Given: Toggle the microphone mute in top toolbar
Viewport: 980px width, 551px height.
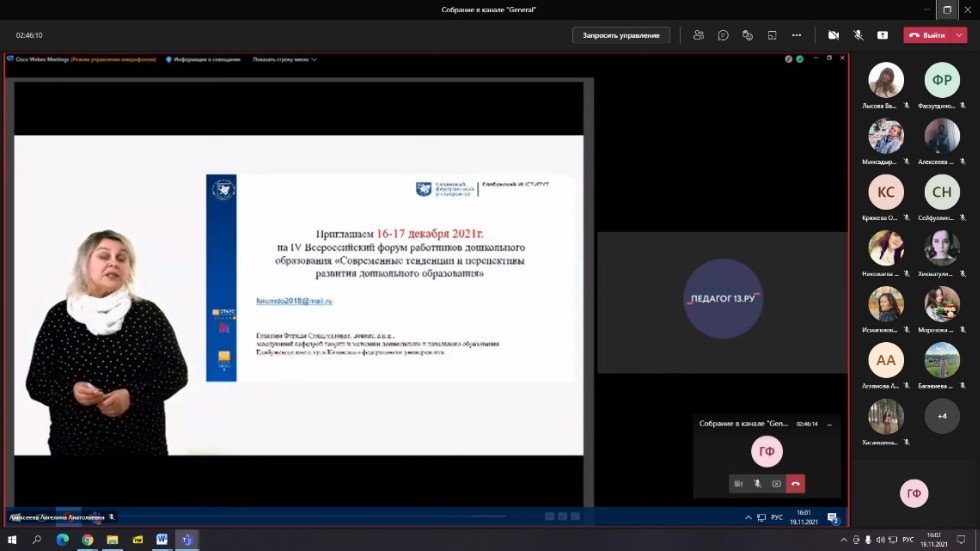Looking at the screenshot, I should pos(858,35).
